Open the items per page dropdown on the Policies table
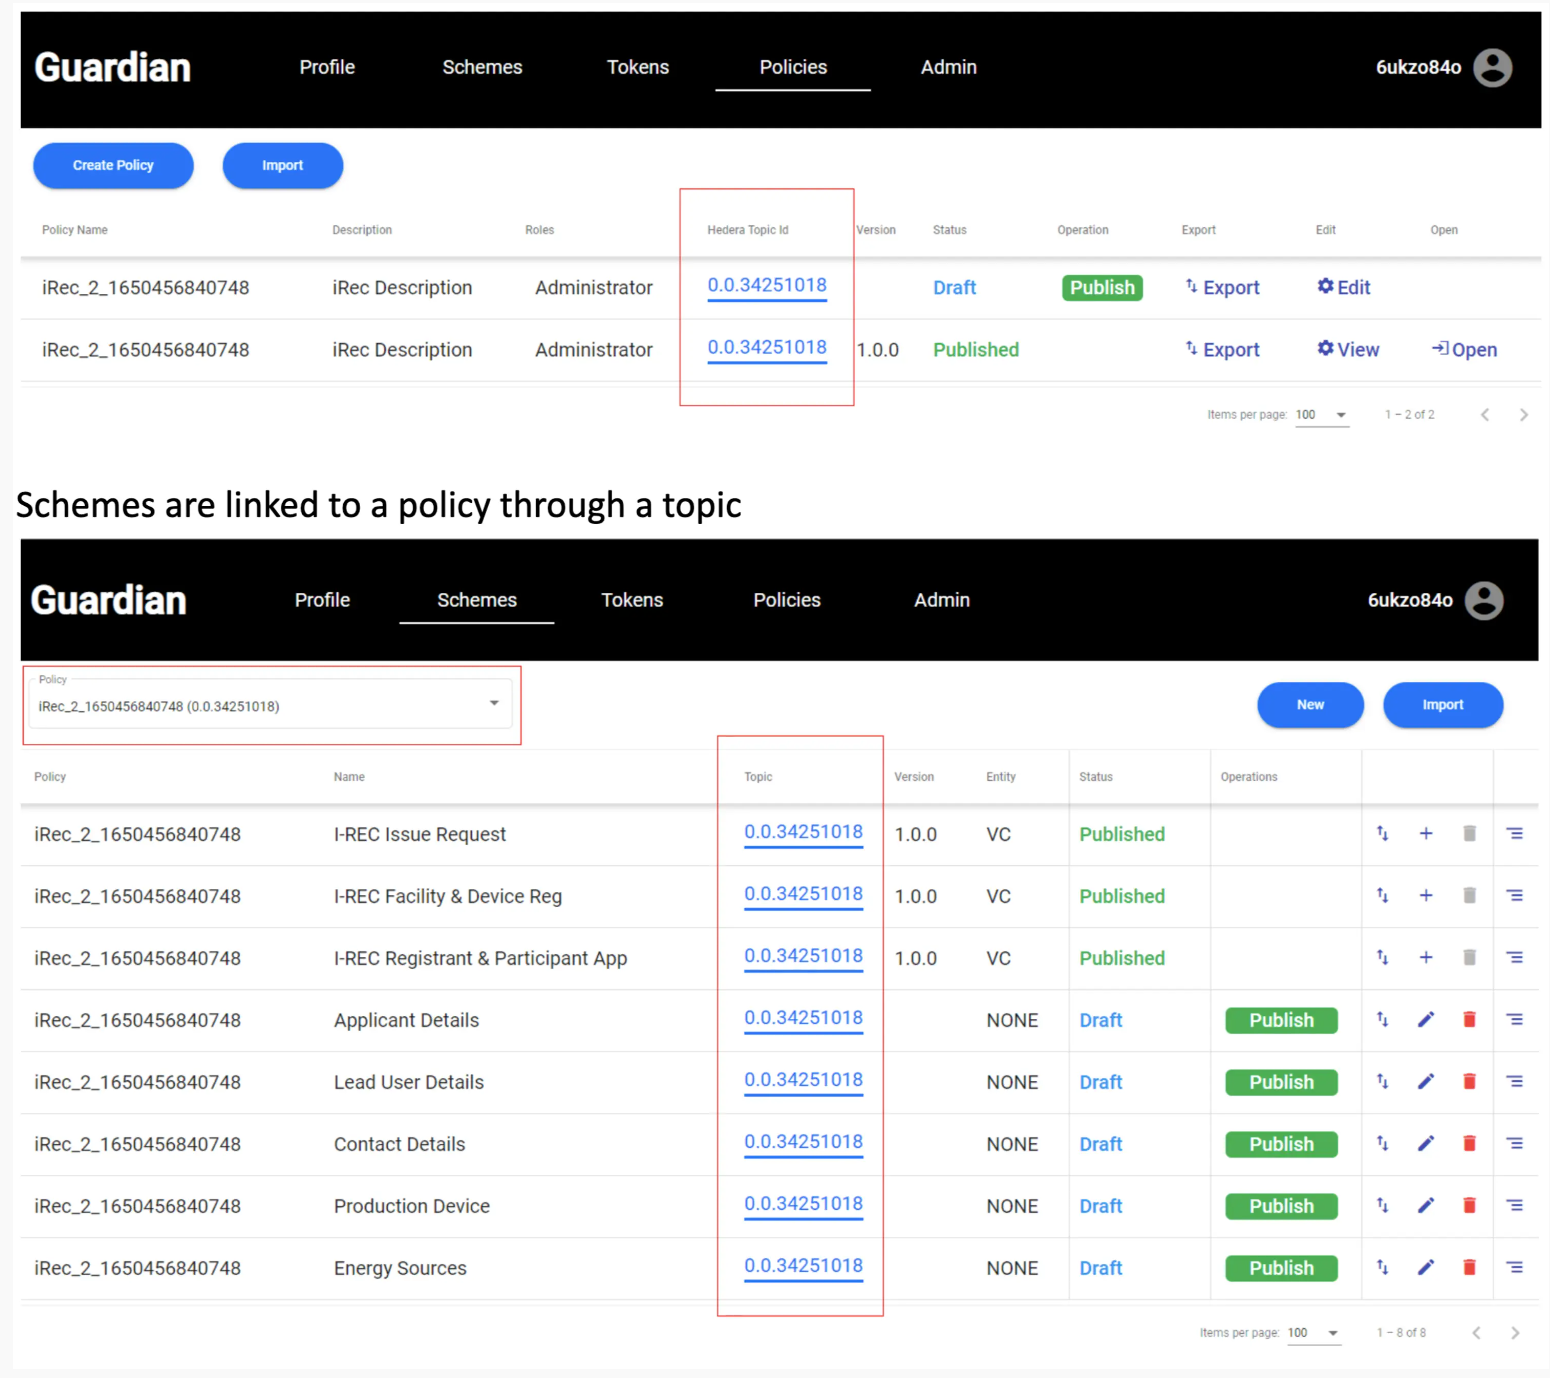Viewport: 1550px width, 1378px height. [1321, 414]
